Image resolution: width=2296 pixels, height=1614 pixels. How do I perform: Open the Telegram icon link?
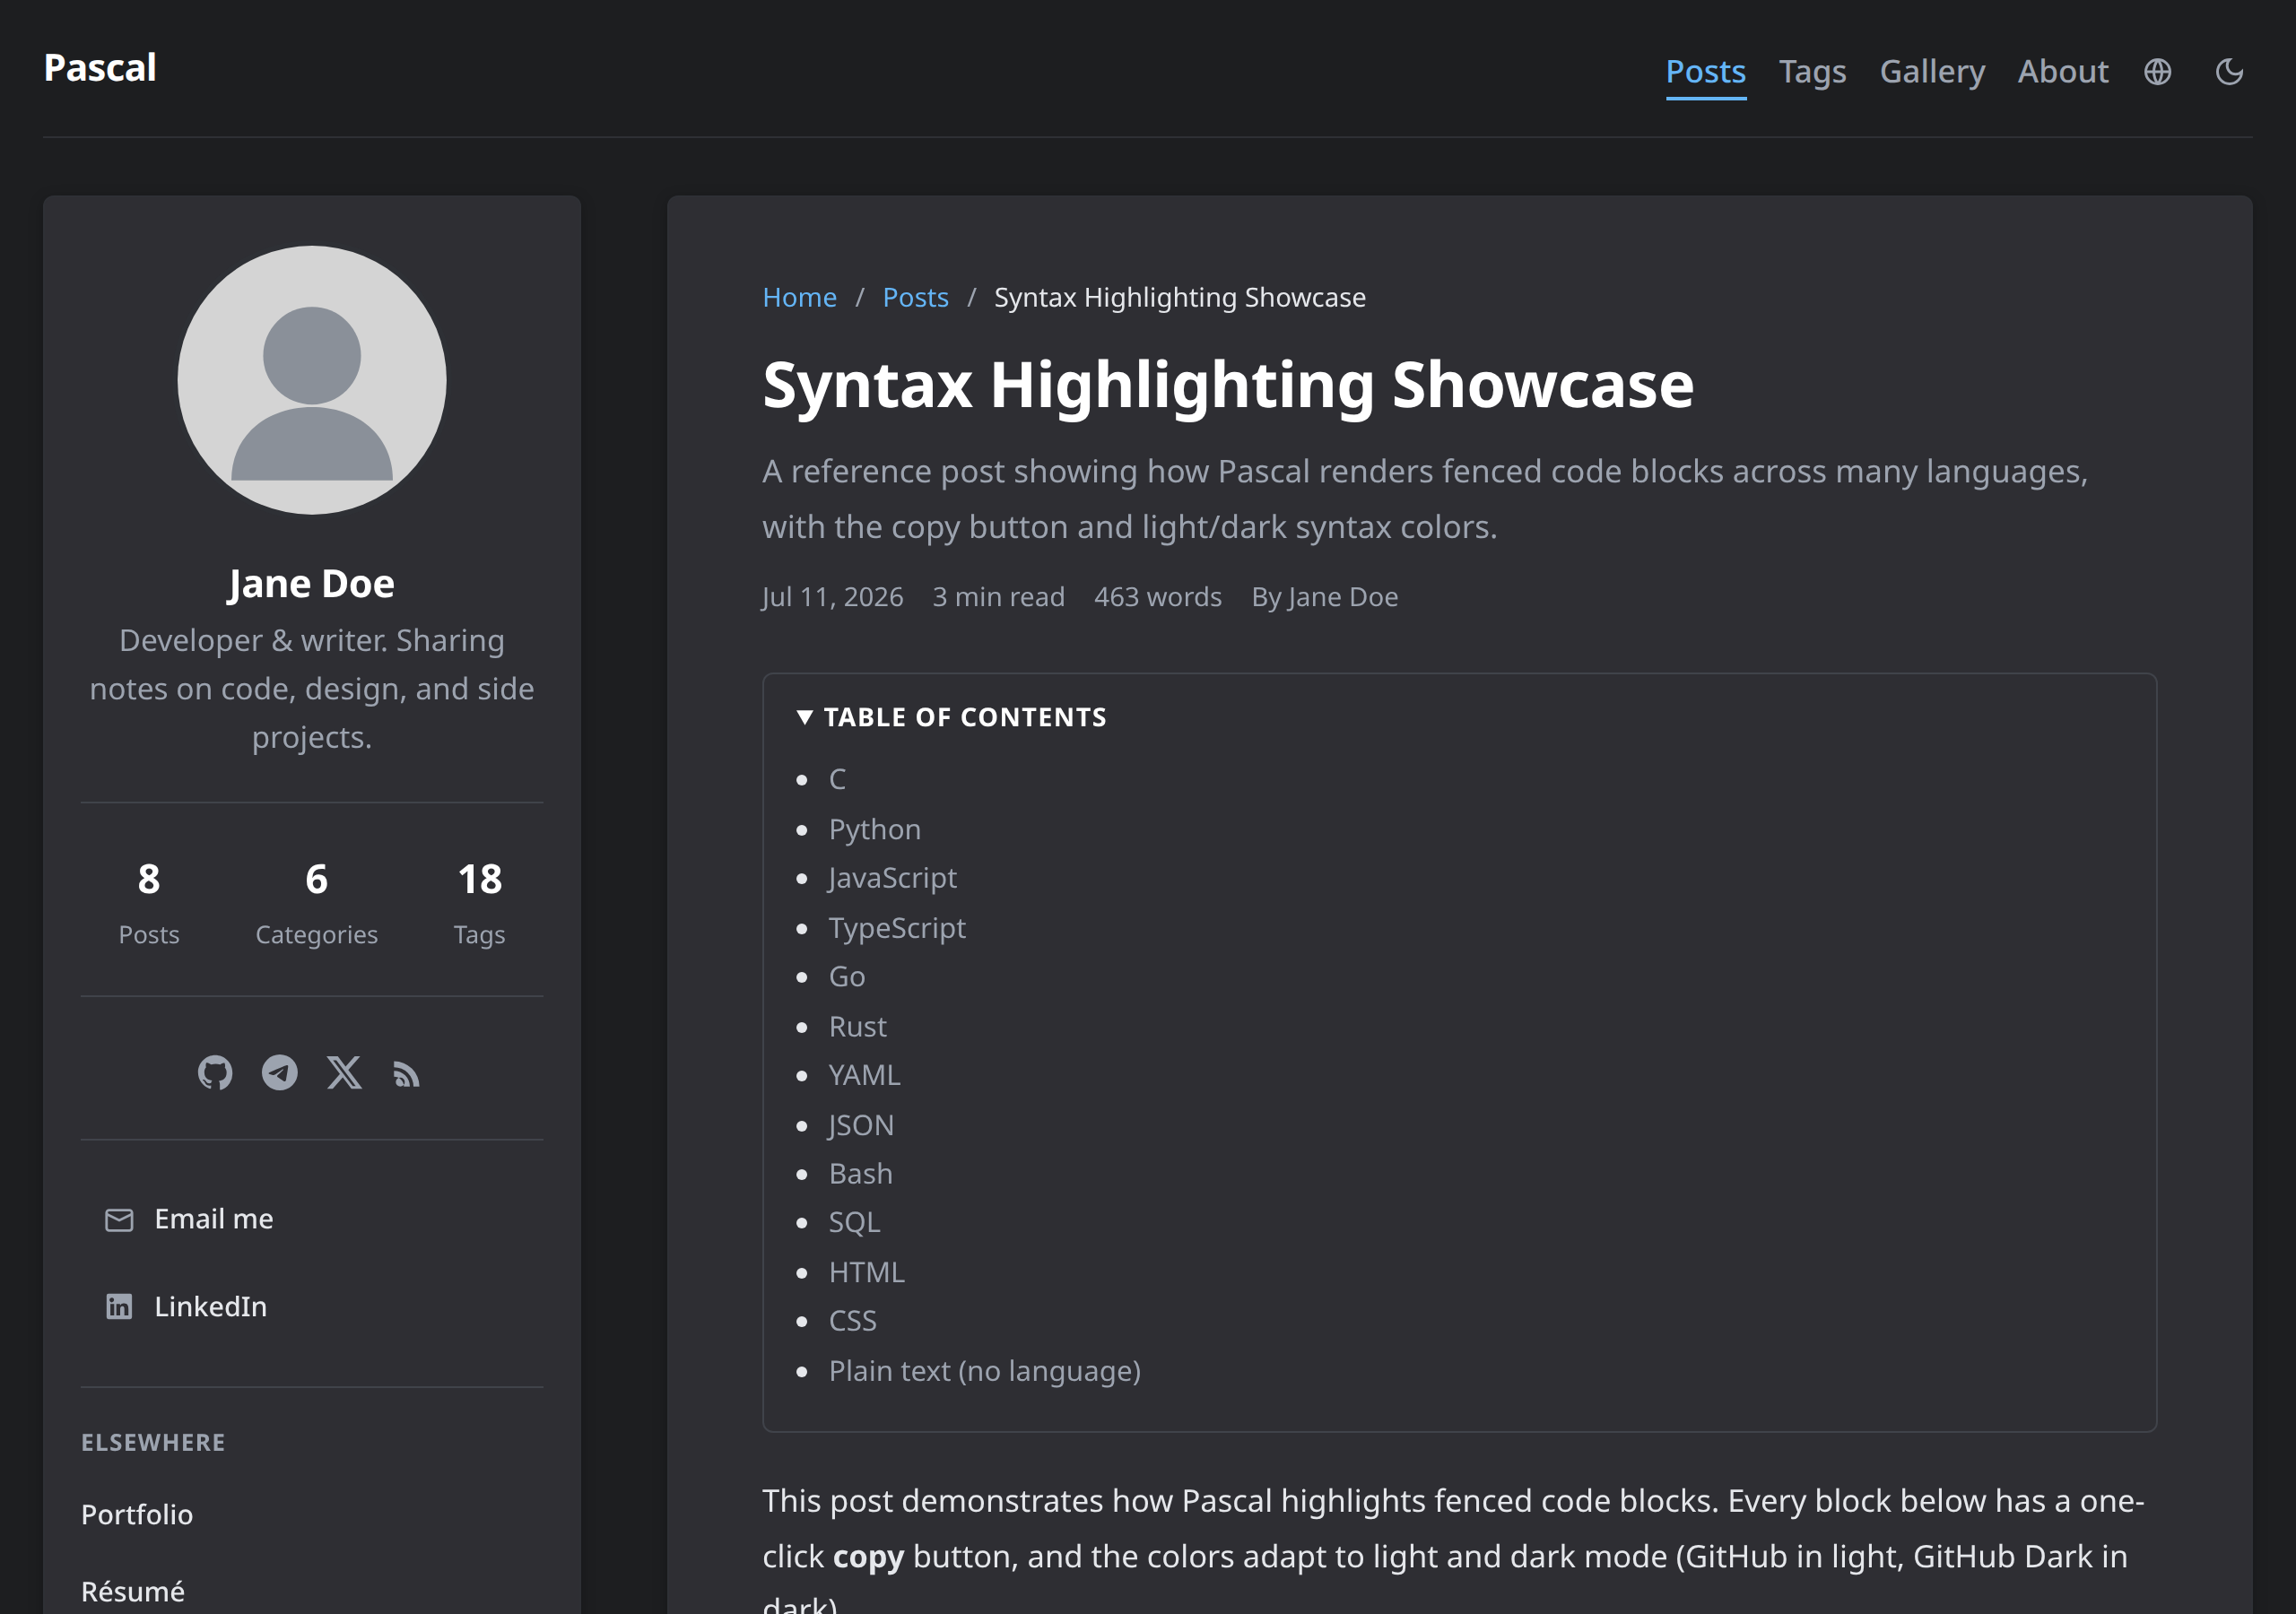[x=280, y=1072]
